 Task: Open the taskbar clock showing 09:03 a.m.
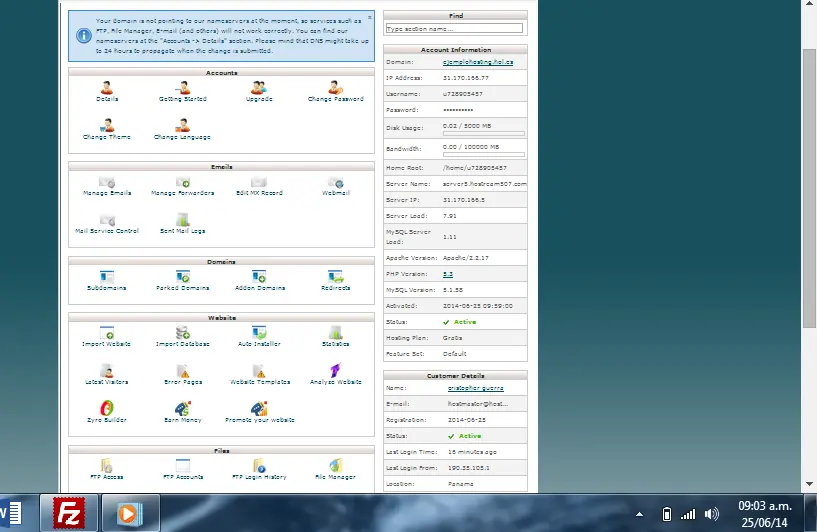(x=765, y=514)
